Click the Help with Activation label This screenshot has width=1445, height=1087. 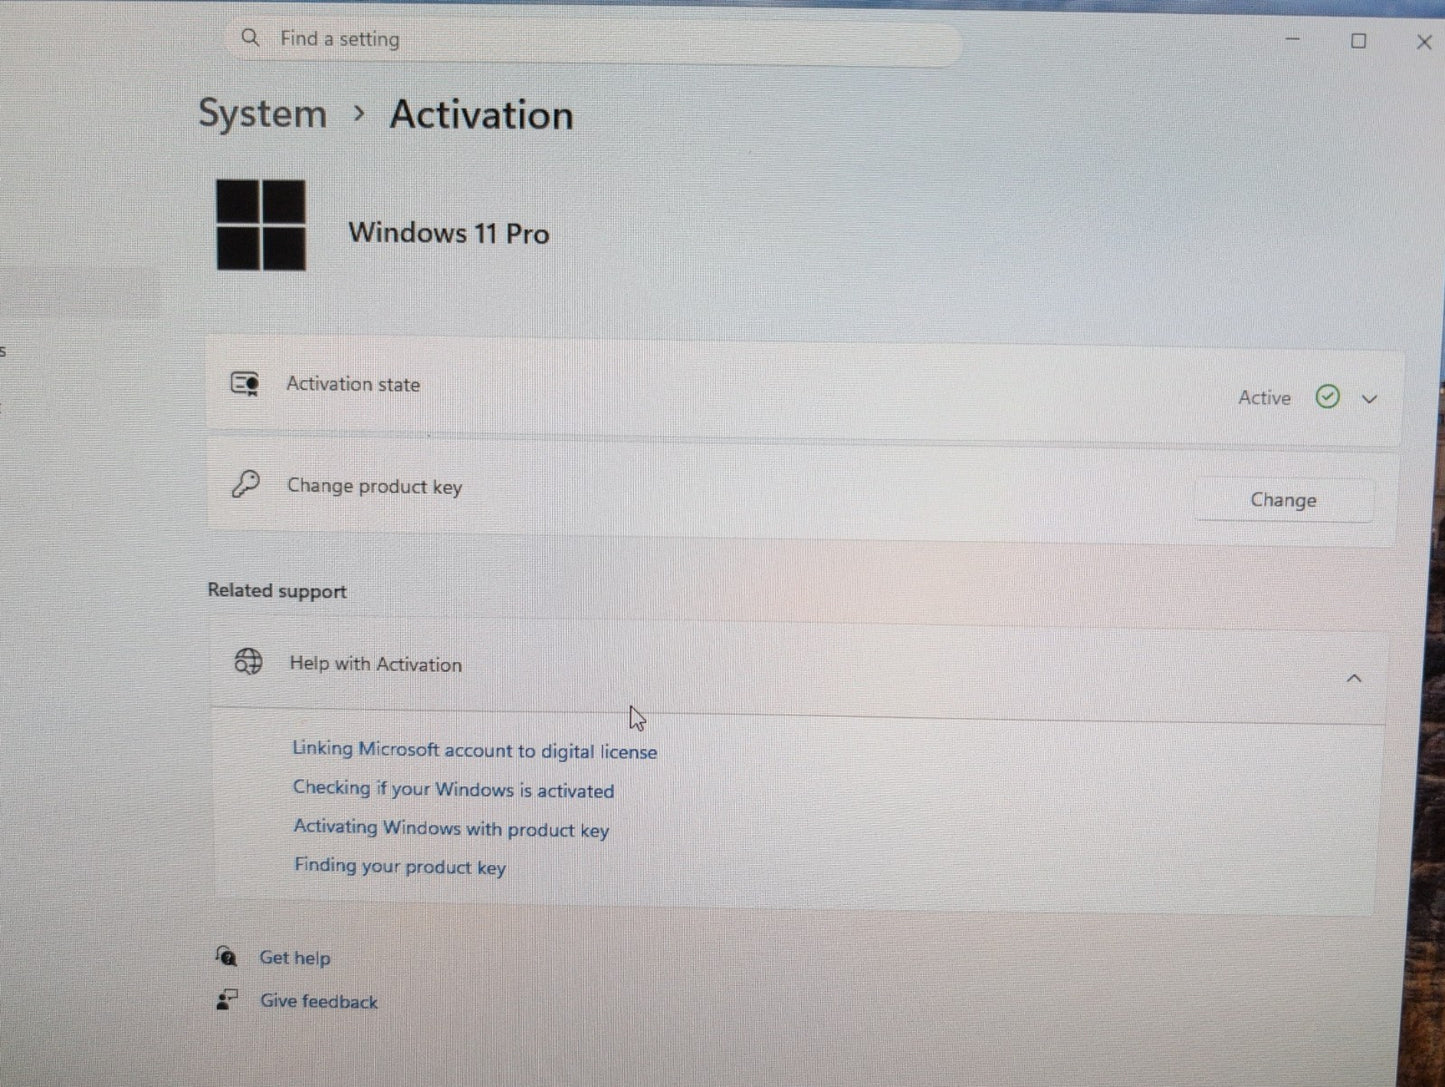[376, 664]
